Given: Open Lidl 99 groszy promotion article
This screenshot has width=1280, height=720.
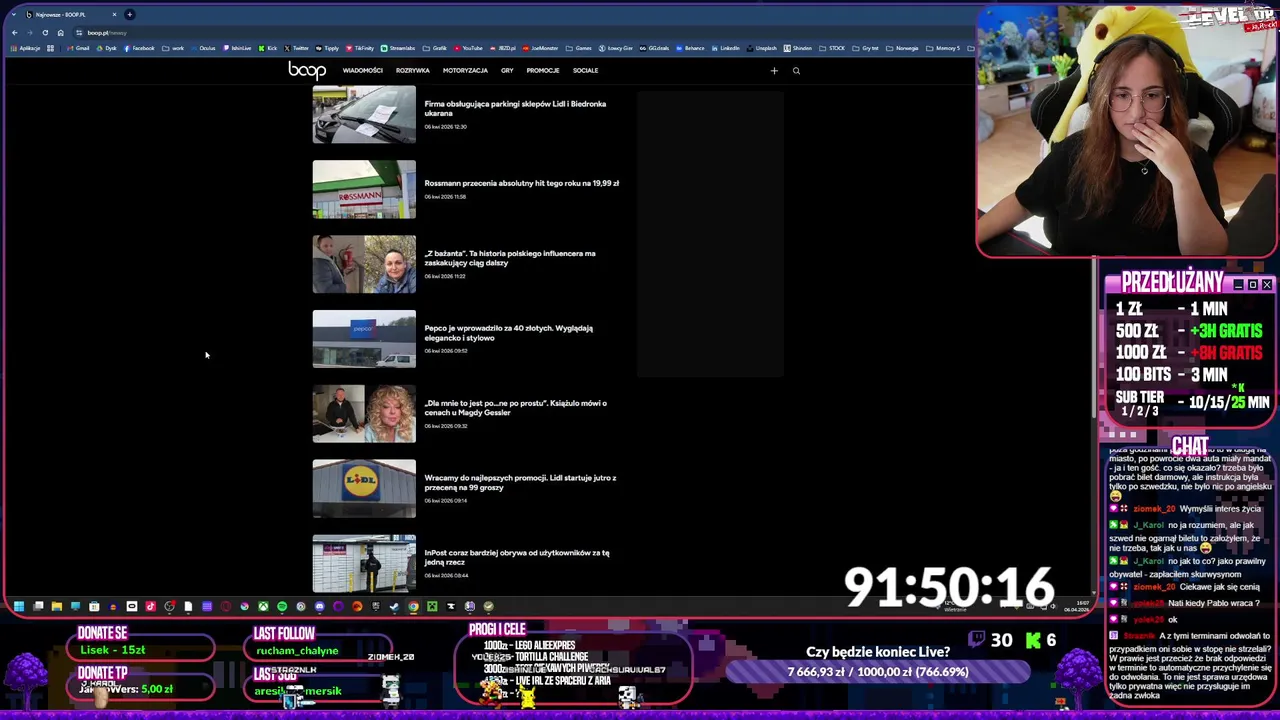Looking at the screenshot, I should pos(520,482).
